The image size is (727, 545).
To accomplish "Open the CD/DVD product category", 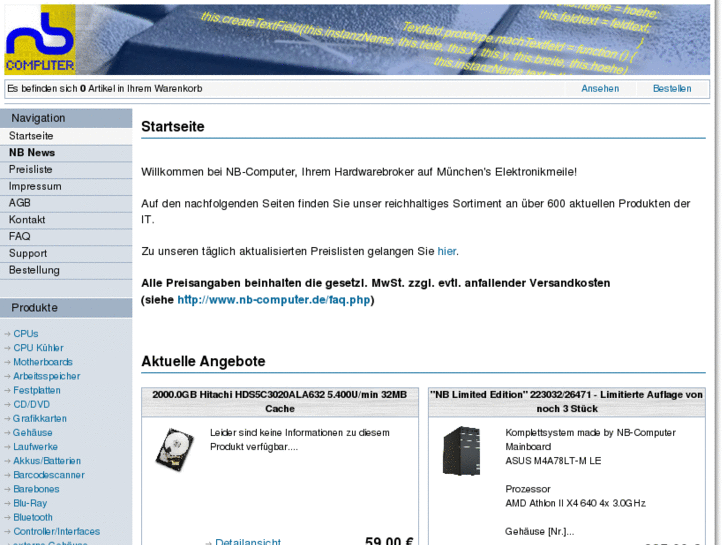I will pyautogui.click(x=31, y=404).
